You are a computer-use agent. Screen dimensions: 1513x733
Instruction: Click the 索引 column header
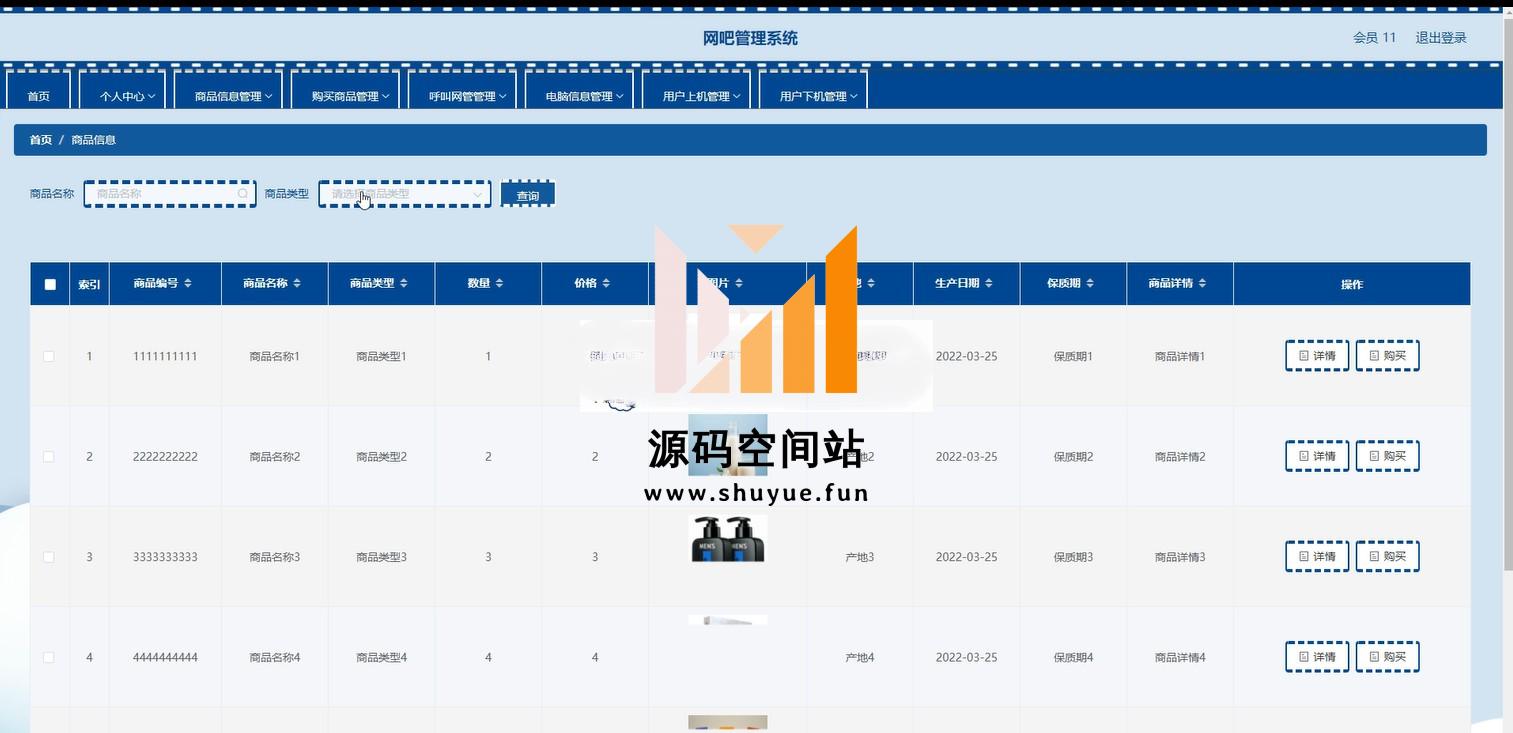[89, 285]
